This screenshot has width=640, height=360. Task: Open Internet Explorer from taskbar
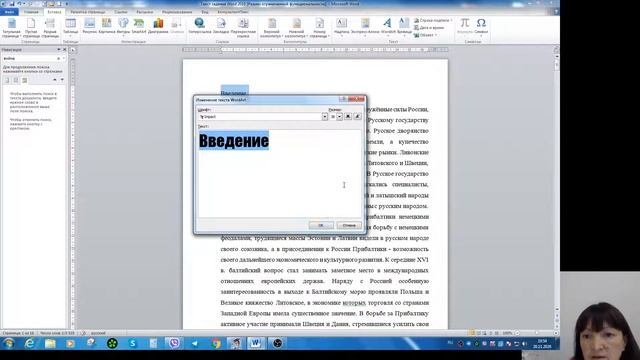[x=29, y=343]
